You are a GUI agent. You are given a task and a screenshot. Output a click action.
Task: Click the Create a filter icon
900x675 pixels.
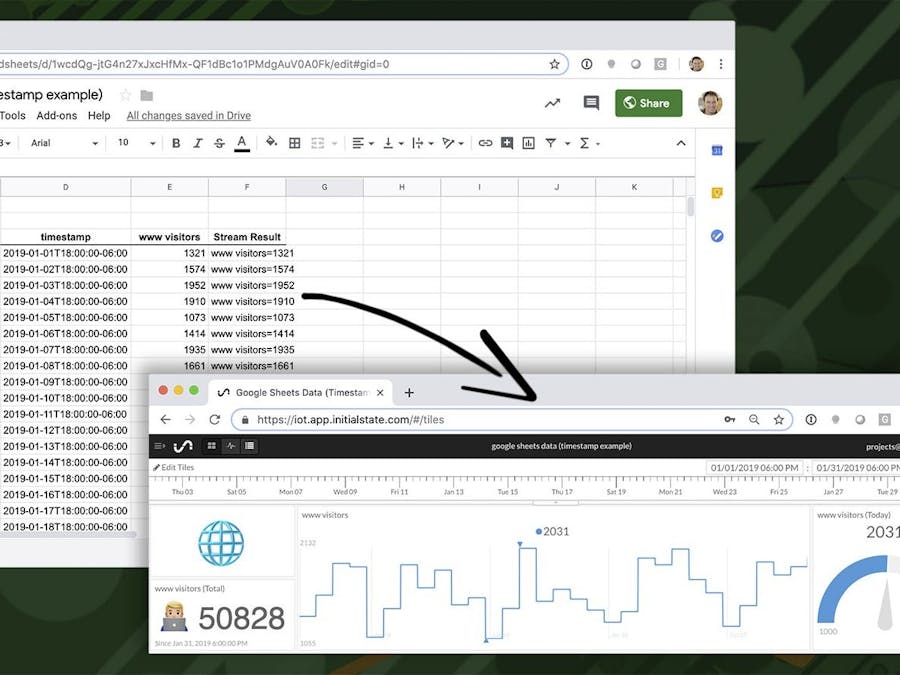(x=551, y=143)
